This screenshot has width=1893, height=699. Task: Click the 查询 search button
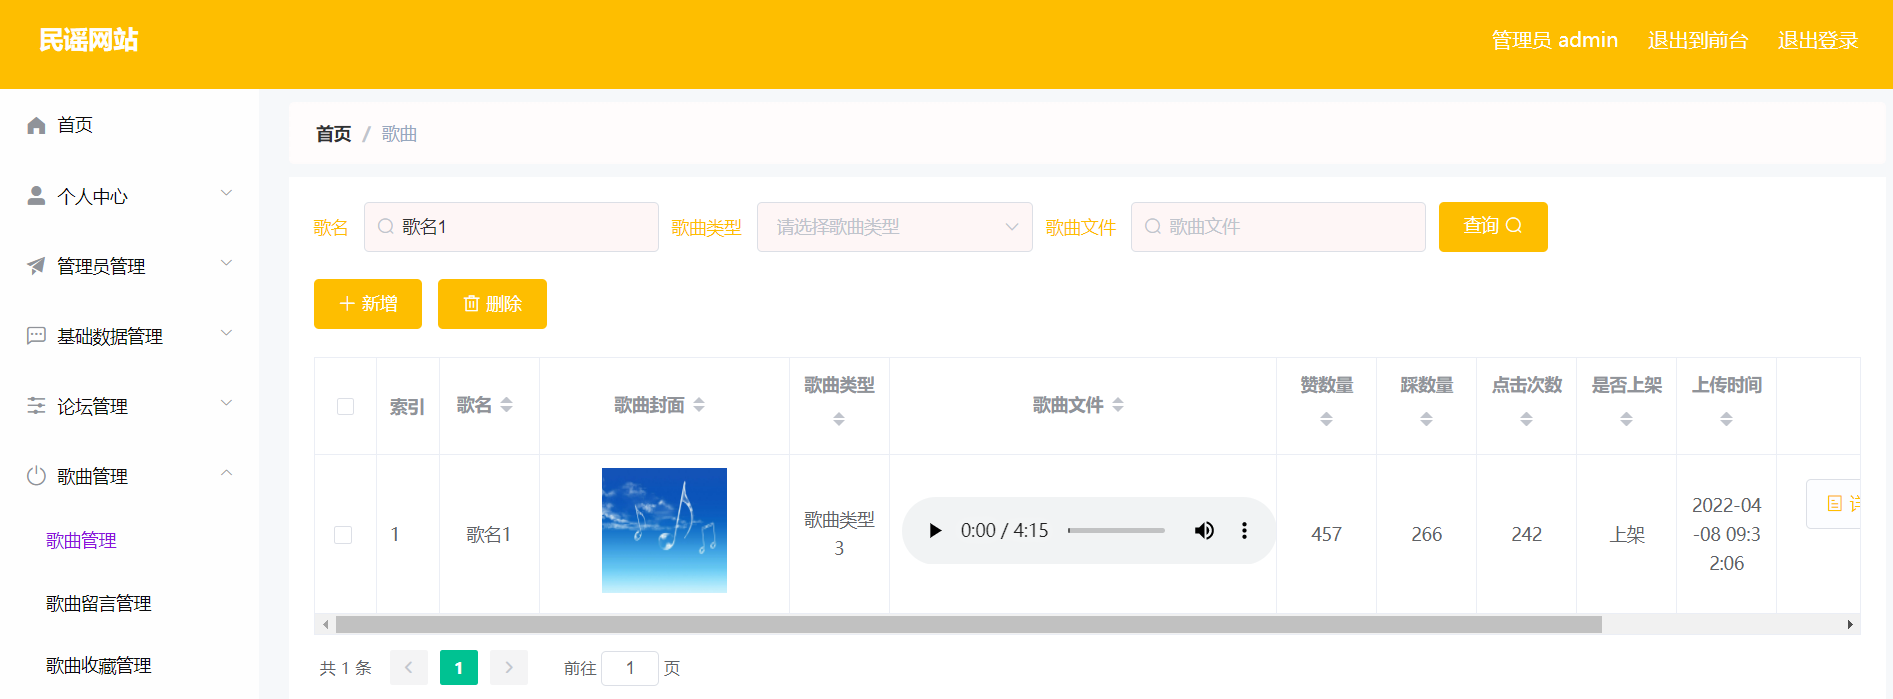pos(1492,227)
